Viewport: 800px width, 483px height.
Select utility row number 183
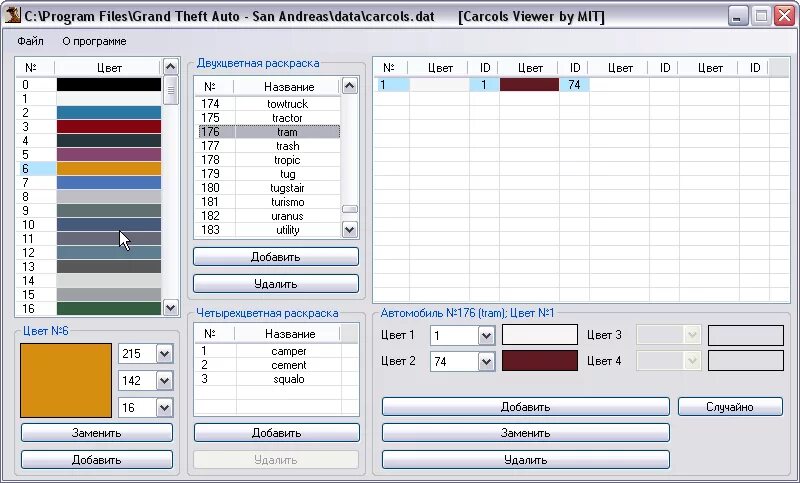coord(268,230)
